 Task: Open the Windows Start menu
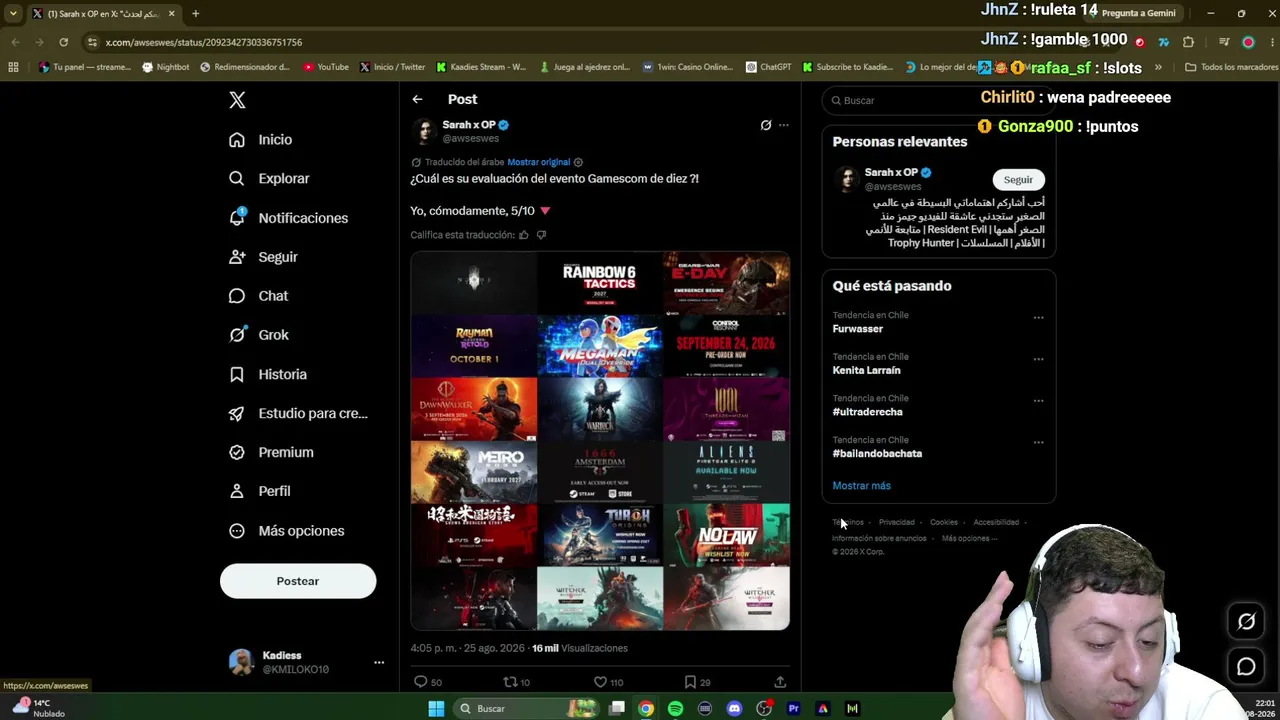[436, 709]
